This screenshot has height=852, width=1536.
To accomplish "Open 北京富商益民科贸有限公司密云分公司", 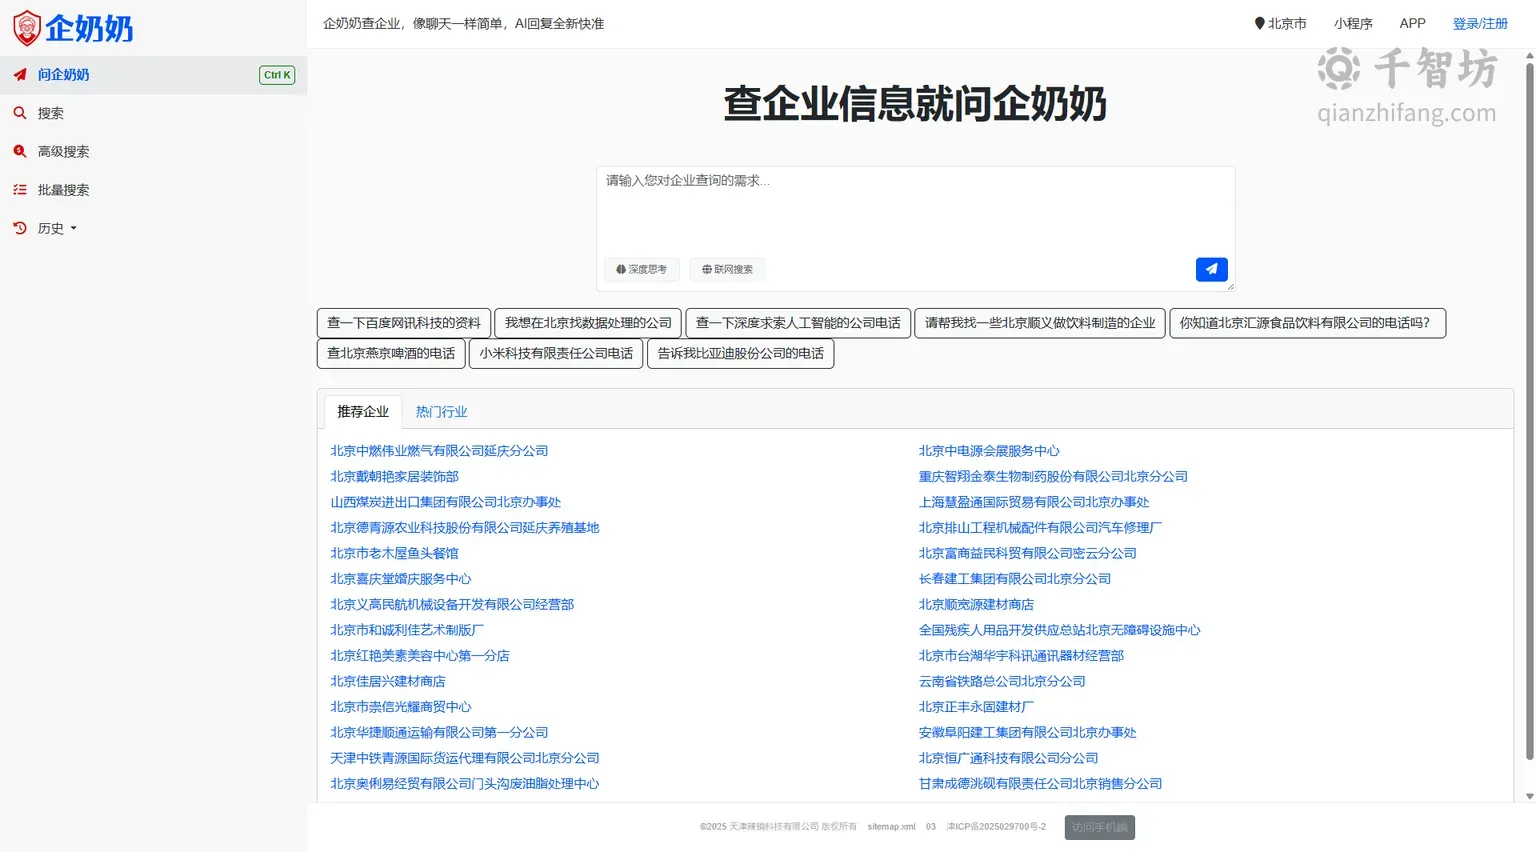I will click(1028, 553).
